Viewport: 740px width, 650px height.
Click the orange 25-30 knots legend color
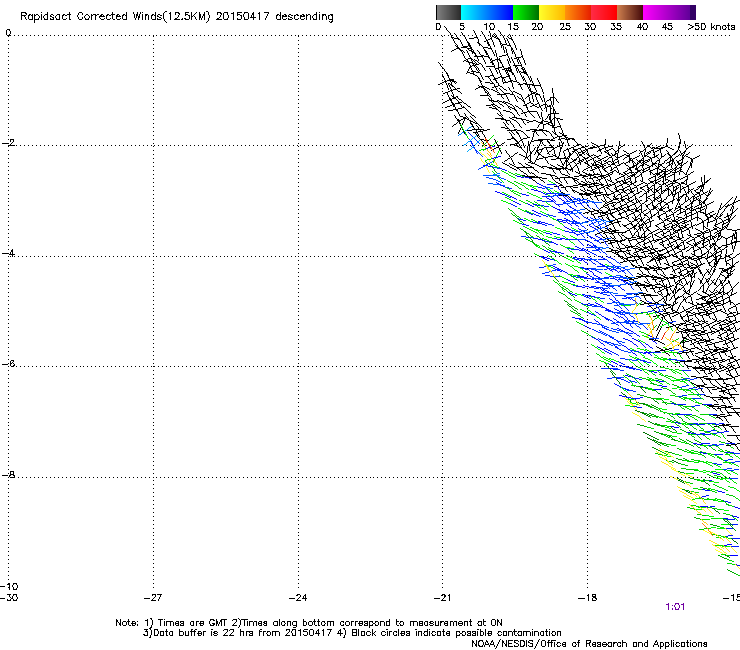click(578, 12)
